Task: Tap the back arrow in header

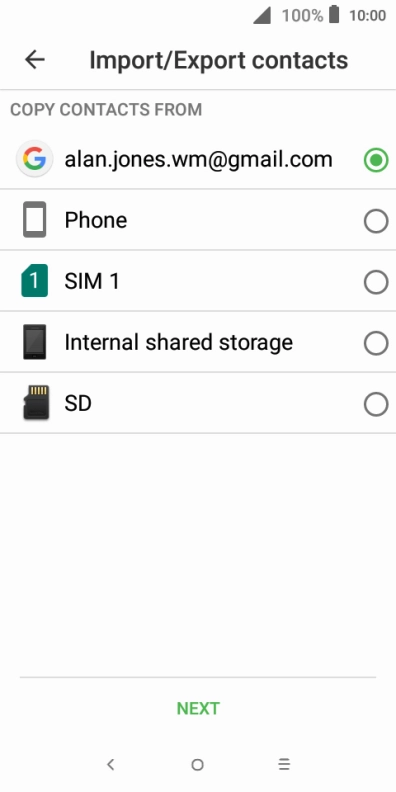Action: pyautogui.click(x=35, y=60)
